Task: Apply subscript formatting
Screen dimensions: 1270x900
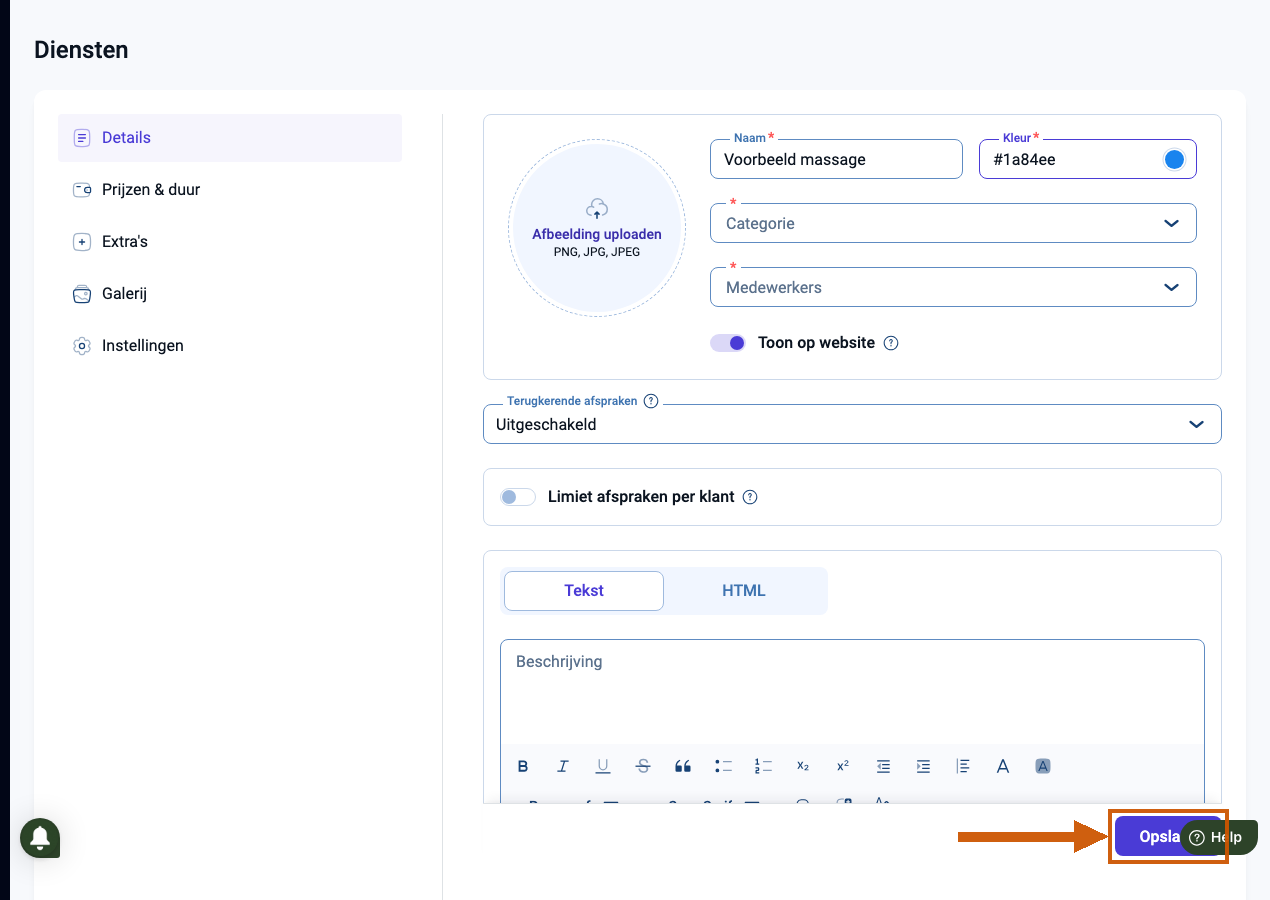Action: (x=803, y=767)
